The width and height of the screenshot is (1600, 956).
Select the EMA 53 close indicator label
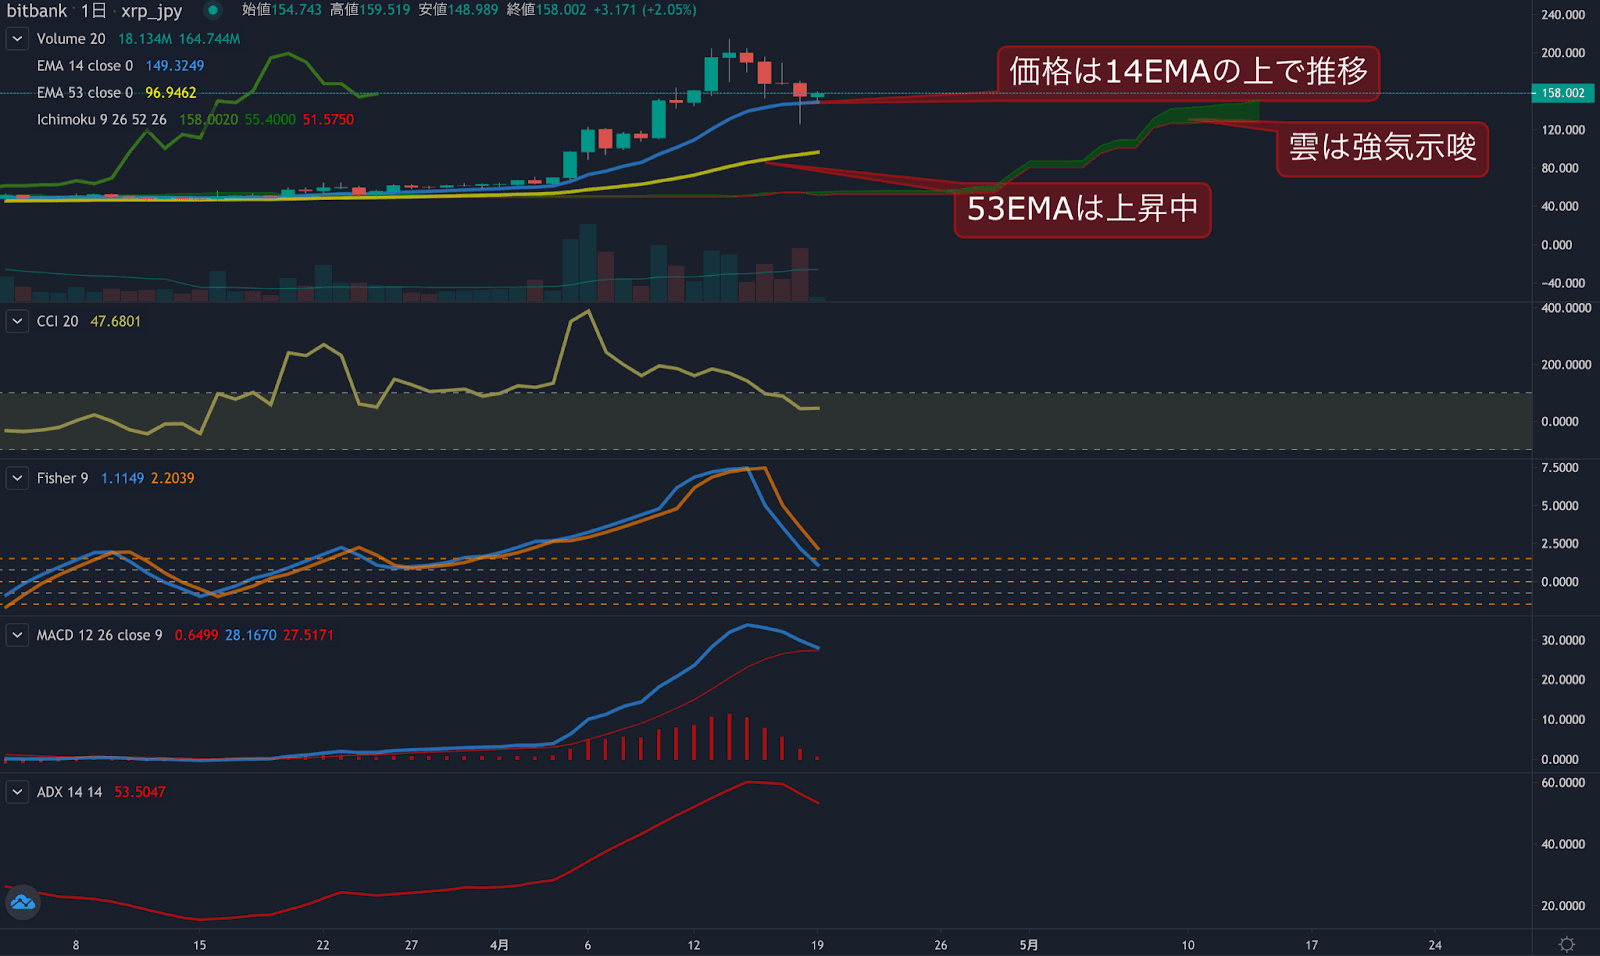tap(85, 92)
